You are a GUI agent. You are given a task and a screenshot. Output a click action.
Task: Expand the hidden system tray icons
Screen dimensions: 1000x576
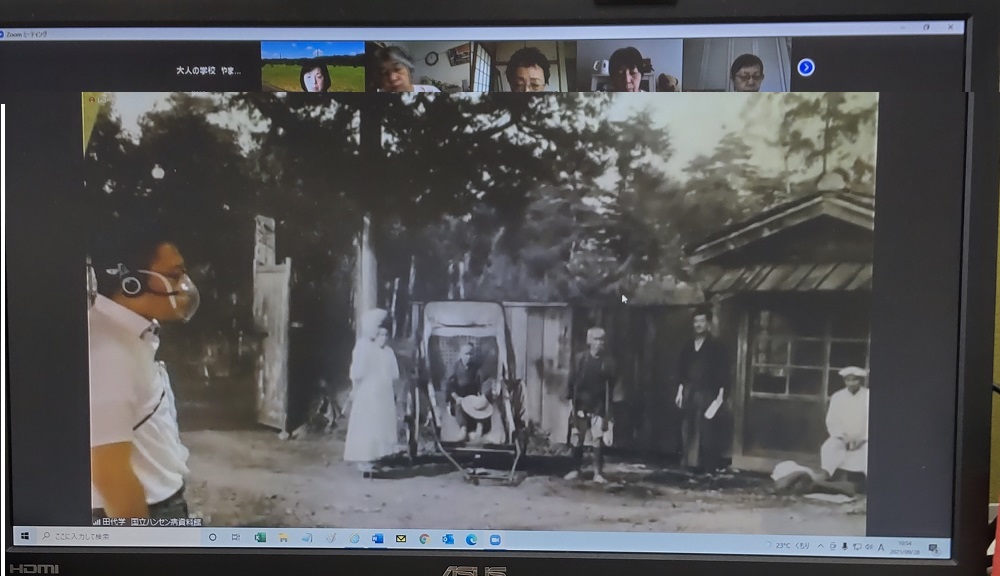(x=821, y=546)
